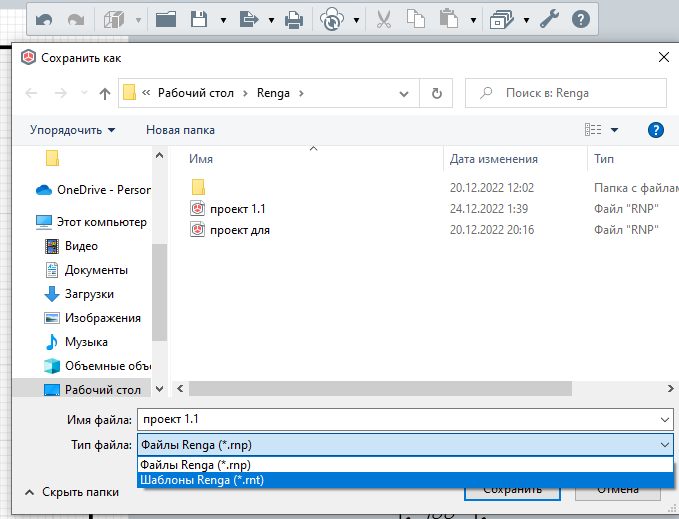Image resolution: width=679 pixels, height=519 pixels.
Task: Click the Имя файла input field
Action: coord(397,419)
